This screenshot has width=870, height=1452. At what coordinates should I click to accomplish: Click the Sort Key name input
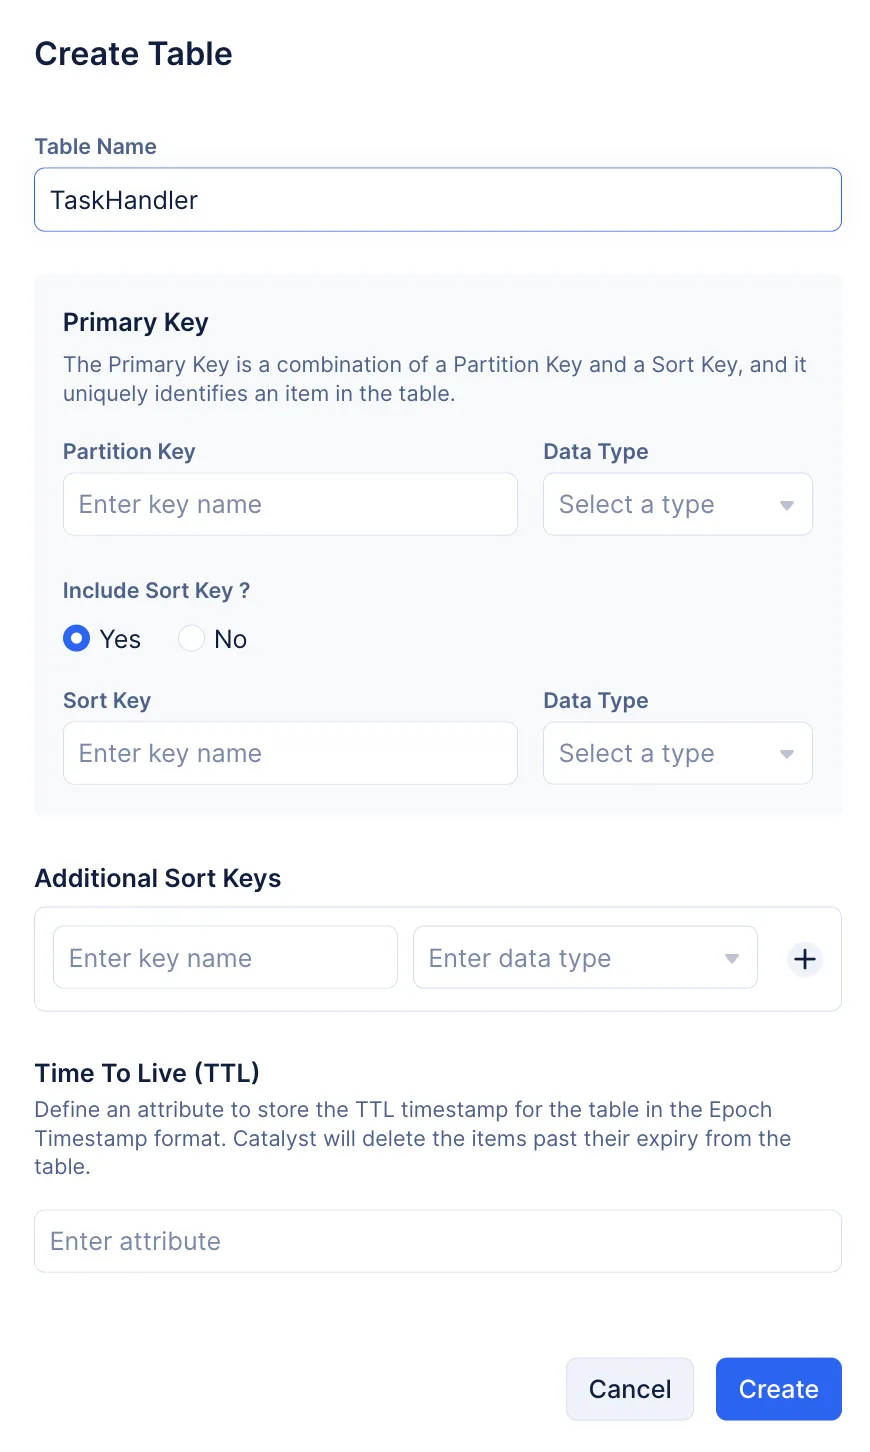click(290, 754)
